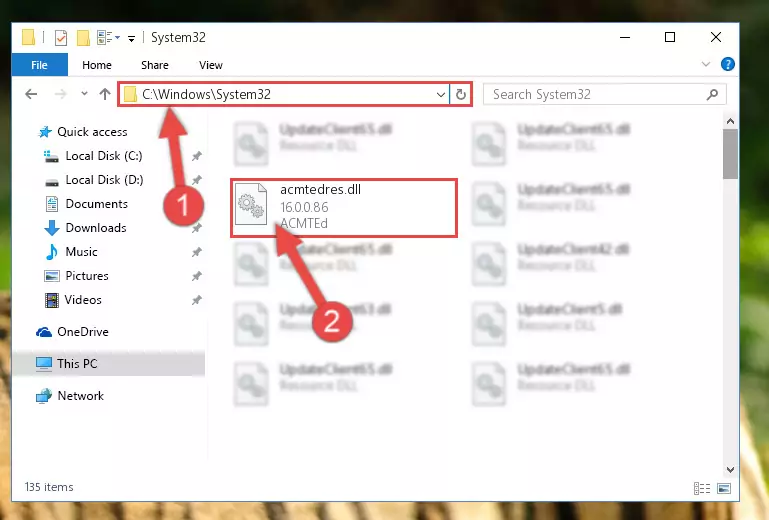Open Music in sidebar
769x520 pixels.
tap(81, 252)
